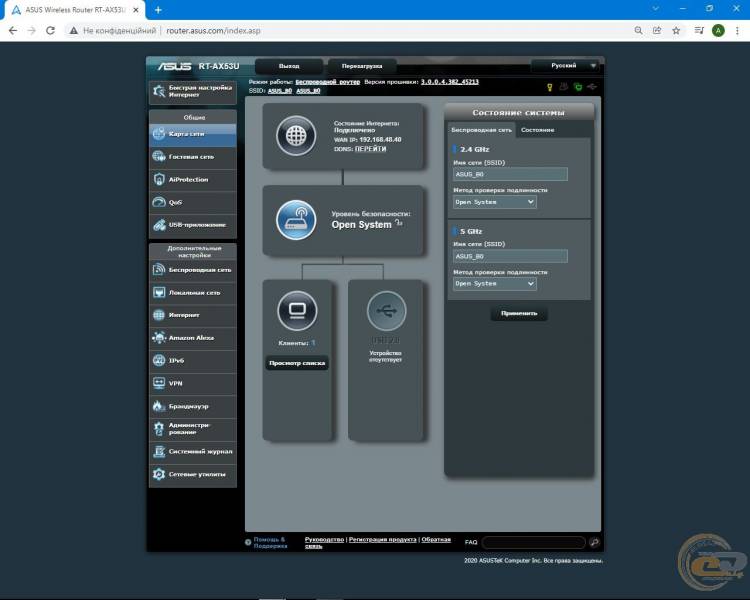Open 2.4 GHz authentication method dropdown
The height and width of the screenshot is (600, 750).
pos(495,202)
